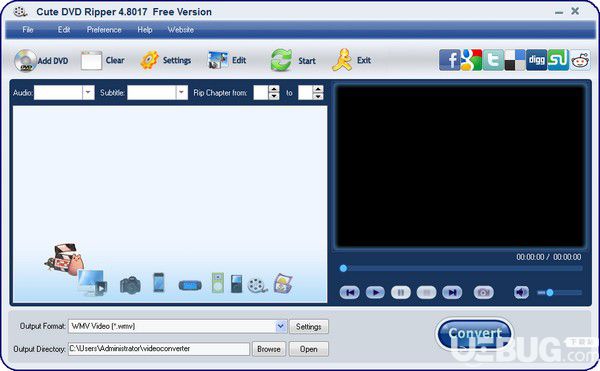Open the Website menu
The width and height of the screenshot is (600, 371).
[180, 29]
